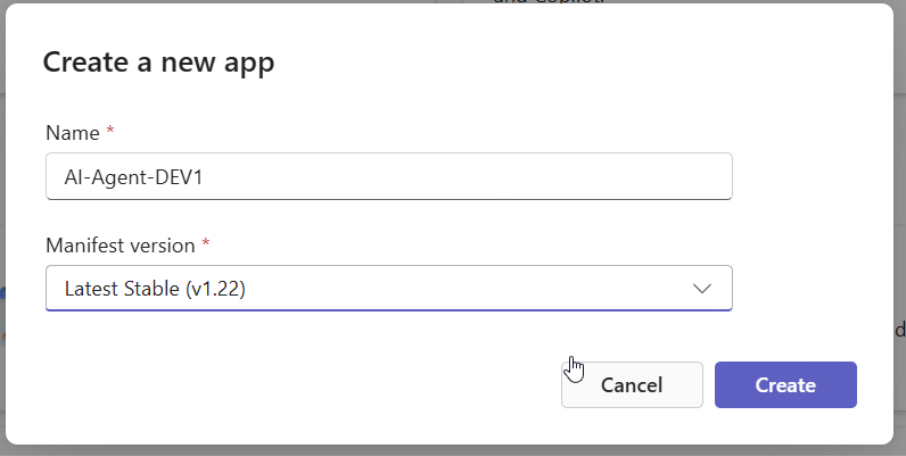Click the red asterisk beside Name

click(110, 133)
